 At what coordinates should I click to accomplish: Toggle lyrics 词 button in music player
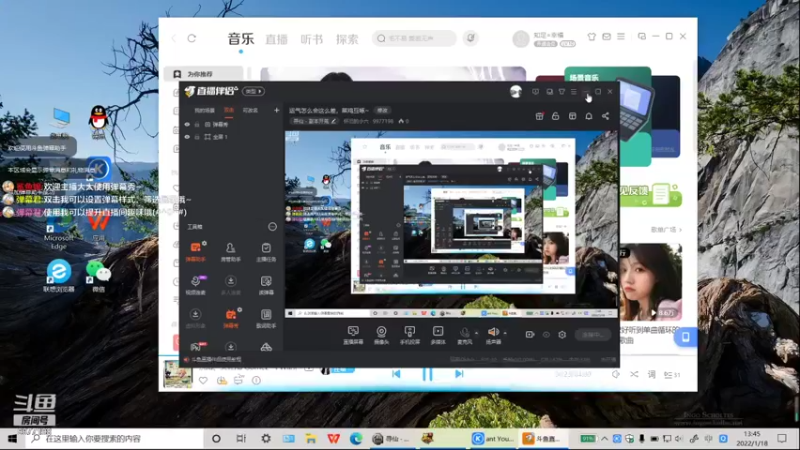tap(652, 374)
